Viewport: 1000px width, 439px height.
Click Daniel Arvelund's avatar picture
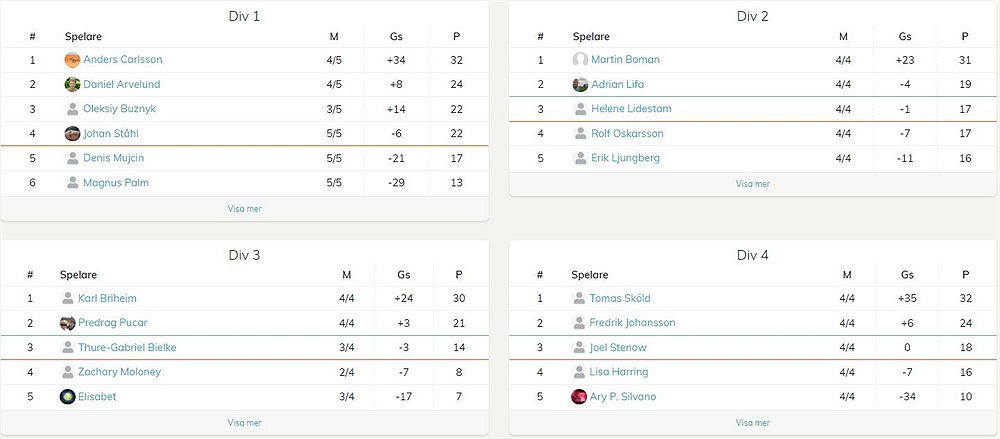pyautogui.click(x=72, y=84)
